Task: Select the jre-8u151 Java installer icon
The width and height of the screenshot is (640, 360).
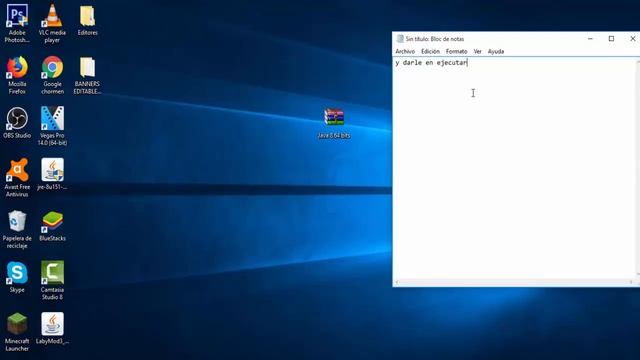Action: pos(52,170)
